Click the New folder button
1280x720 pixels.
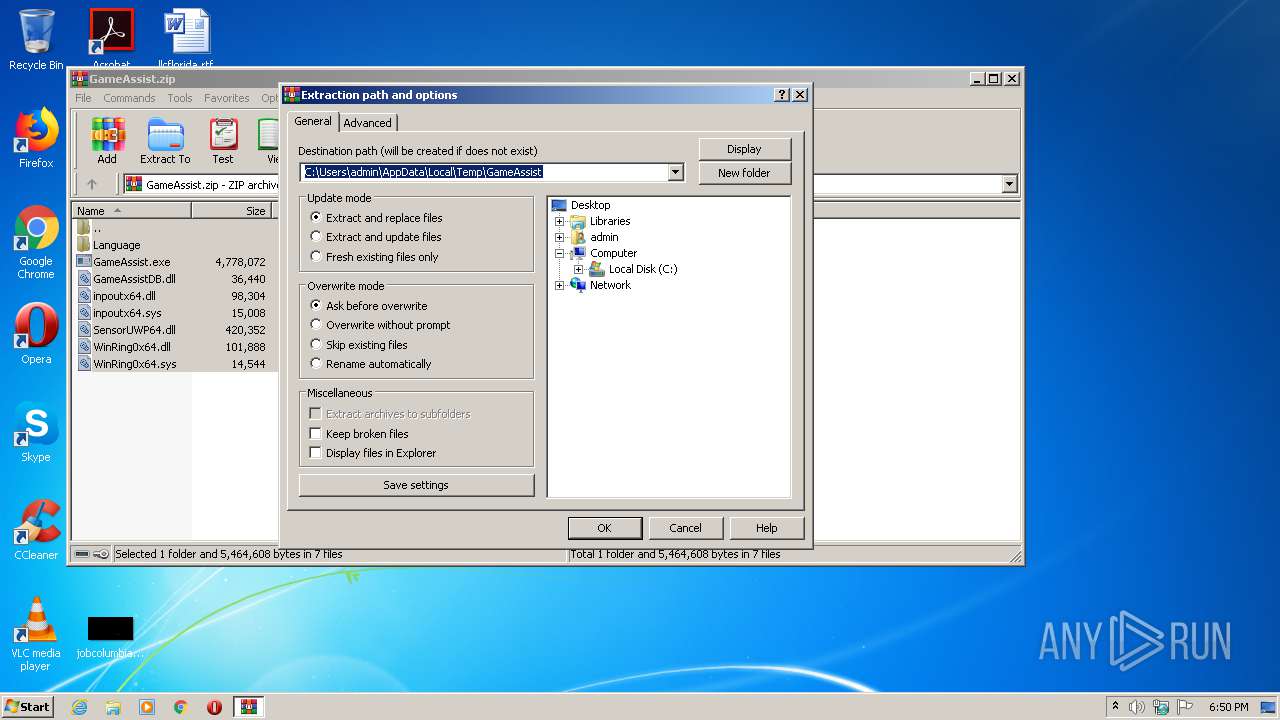point(744,173)
